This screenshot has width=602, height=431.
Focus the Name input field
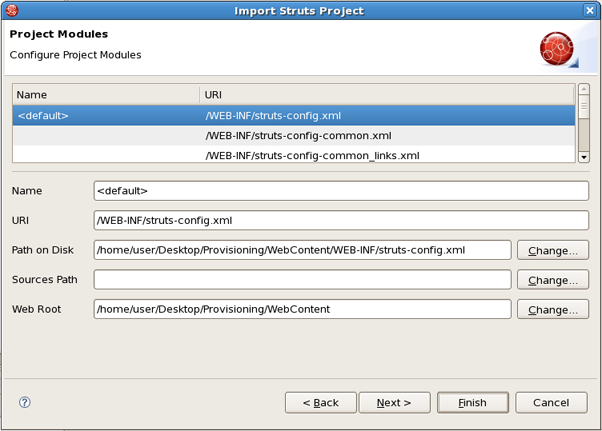pos(341,191)
